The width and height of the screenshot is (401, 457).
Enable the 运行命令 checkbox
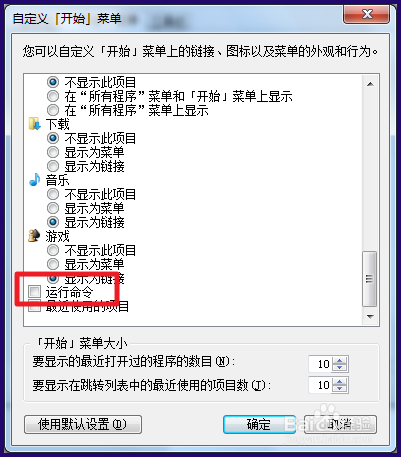pyautogui.click(x=34, y=292)
